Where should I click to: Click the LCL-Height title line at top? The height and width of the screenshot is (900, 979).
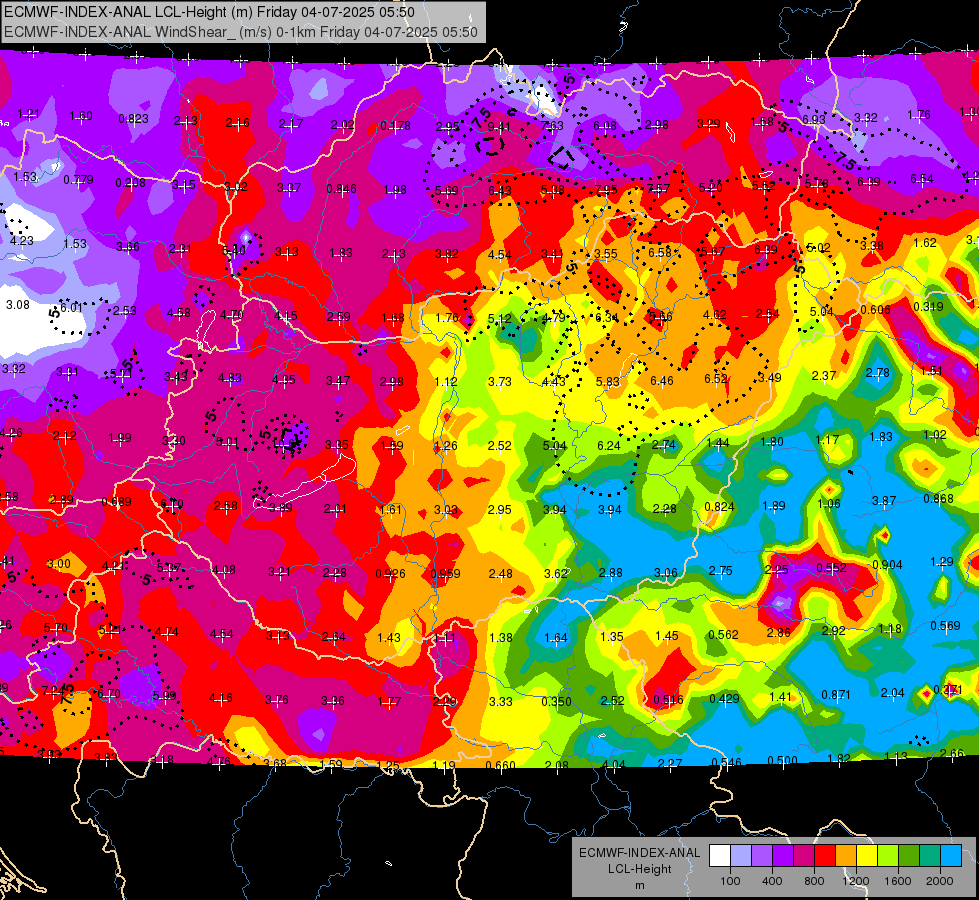point(209,12)
